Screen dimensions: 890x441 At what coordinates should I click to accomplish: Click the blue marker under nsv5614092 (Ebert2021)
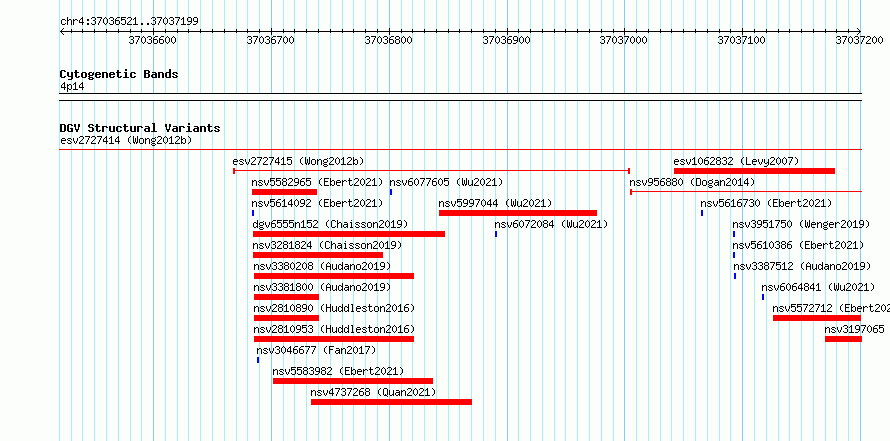(x=253, y=213)
